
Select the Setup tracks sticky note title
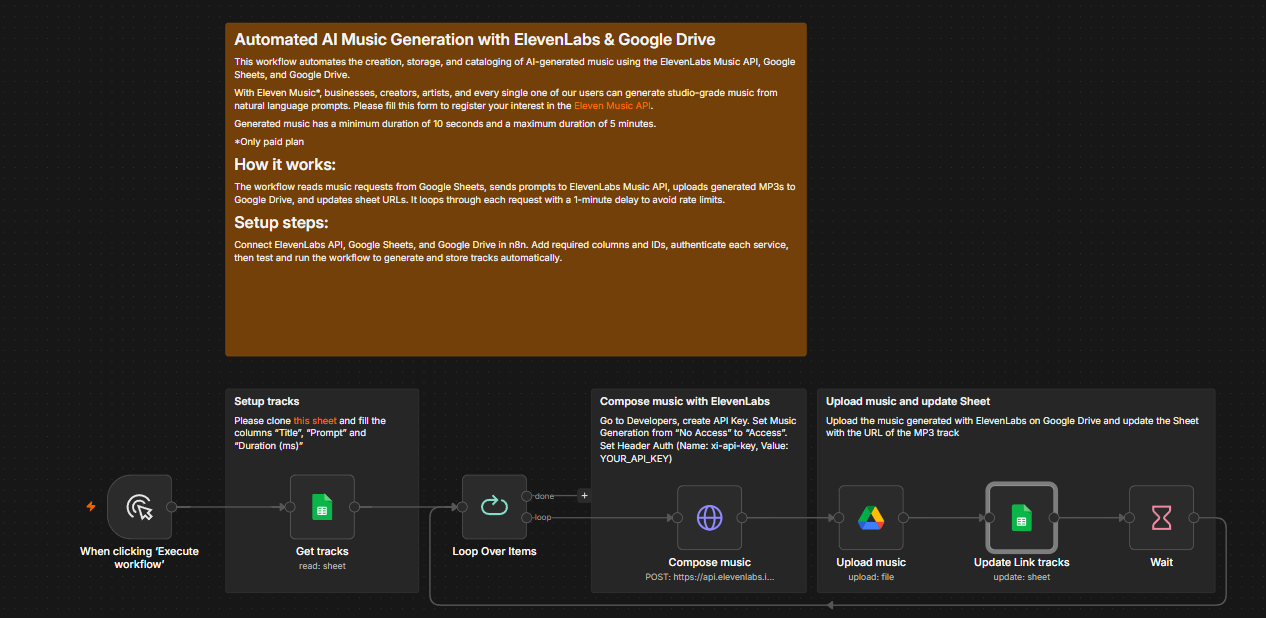point(267,402)
